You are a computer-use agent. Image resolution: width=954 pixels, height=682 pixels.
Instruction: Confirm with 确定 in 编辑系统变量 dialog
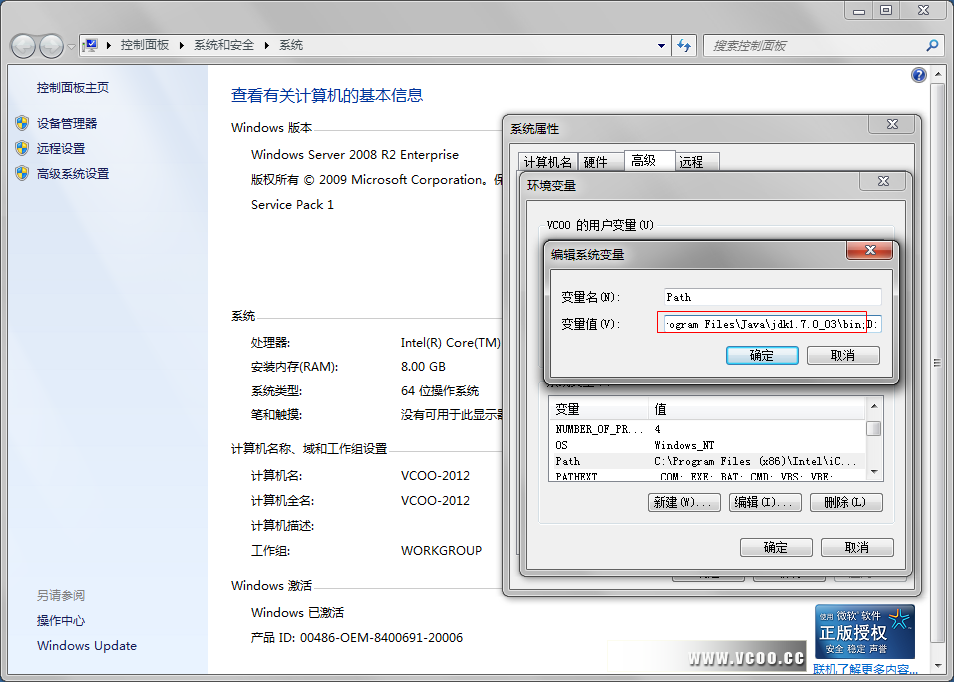click(x=761, y=355)
